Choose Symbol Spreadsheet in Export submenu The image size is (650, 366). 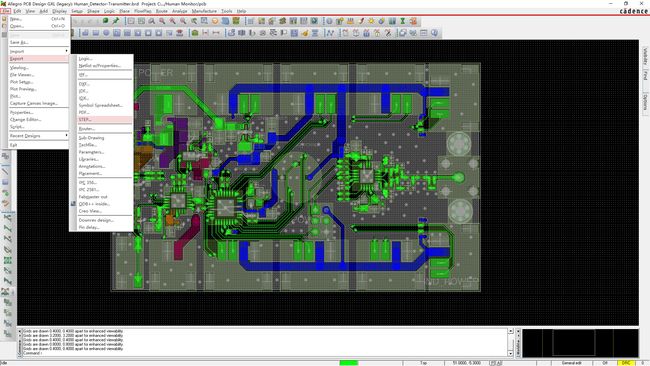point(101,105)
